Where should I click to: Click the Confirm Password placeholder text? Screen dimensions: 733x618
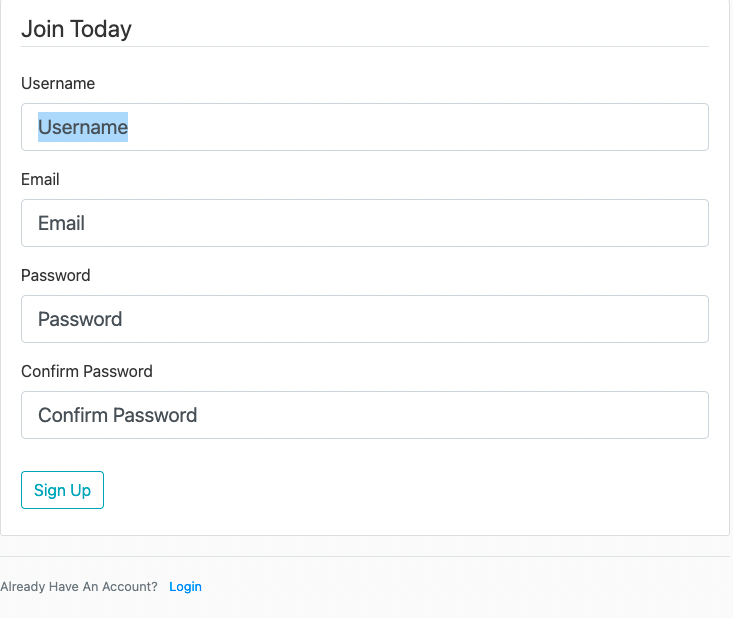click(x=117, y=415)
